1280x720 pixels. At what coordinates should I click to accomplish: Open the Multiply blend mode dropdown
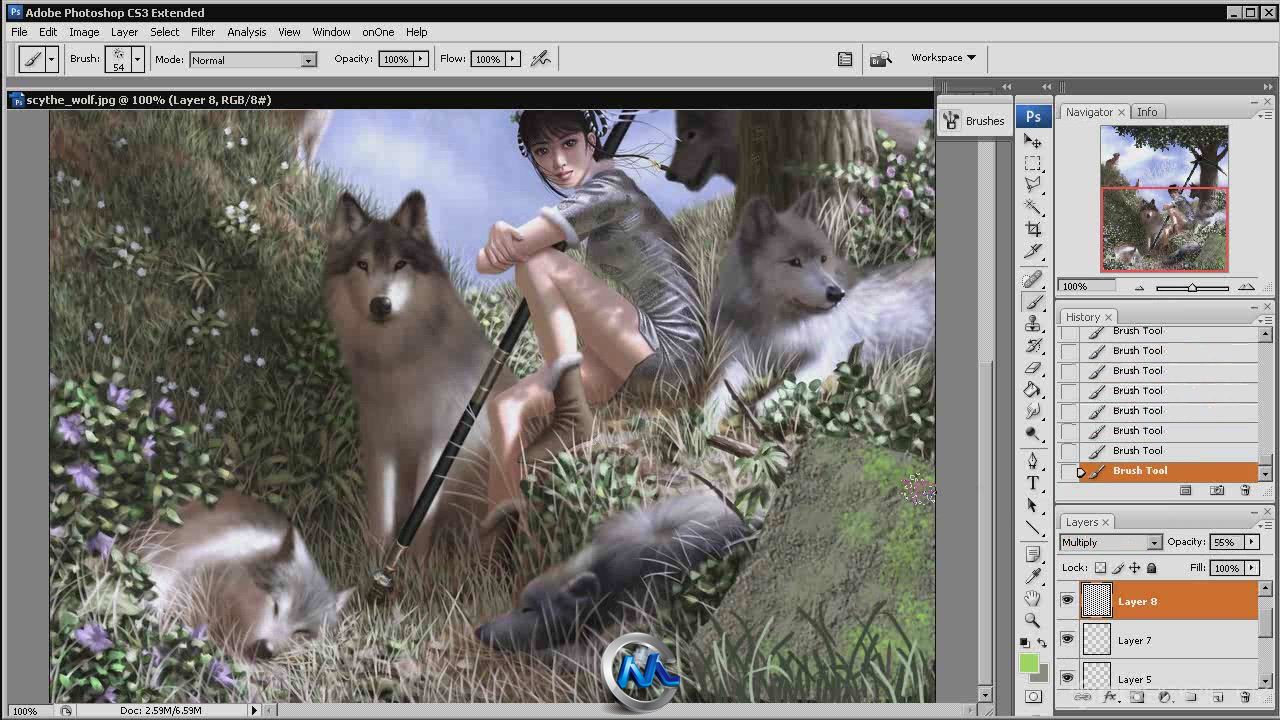tap(1110, 542)
